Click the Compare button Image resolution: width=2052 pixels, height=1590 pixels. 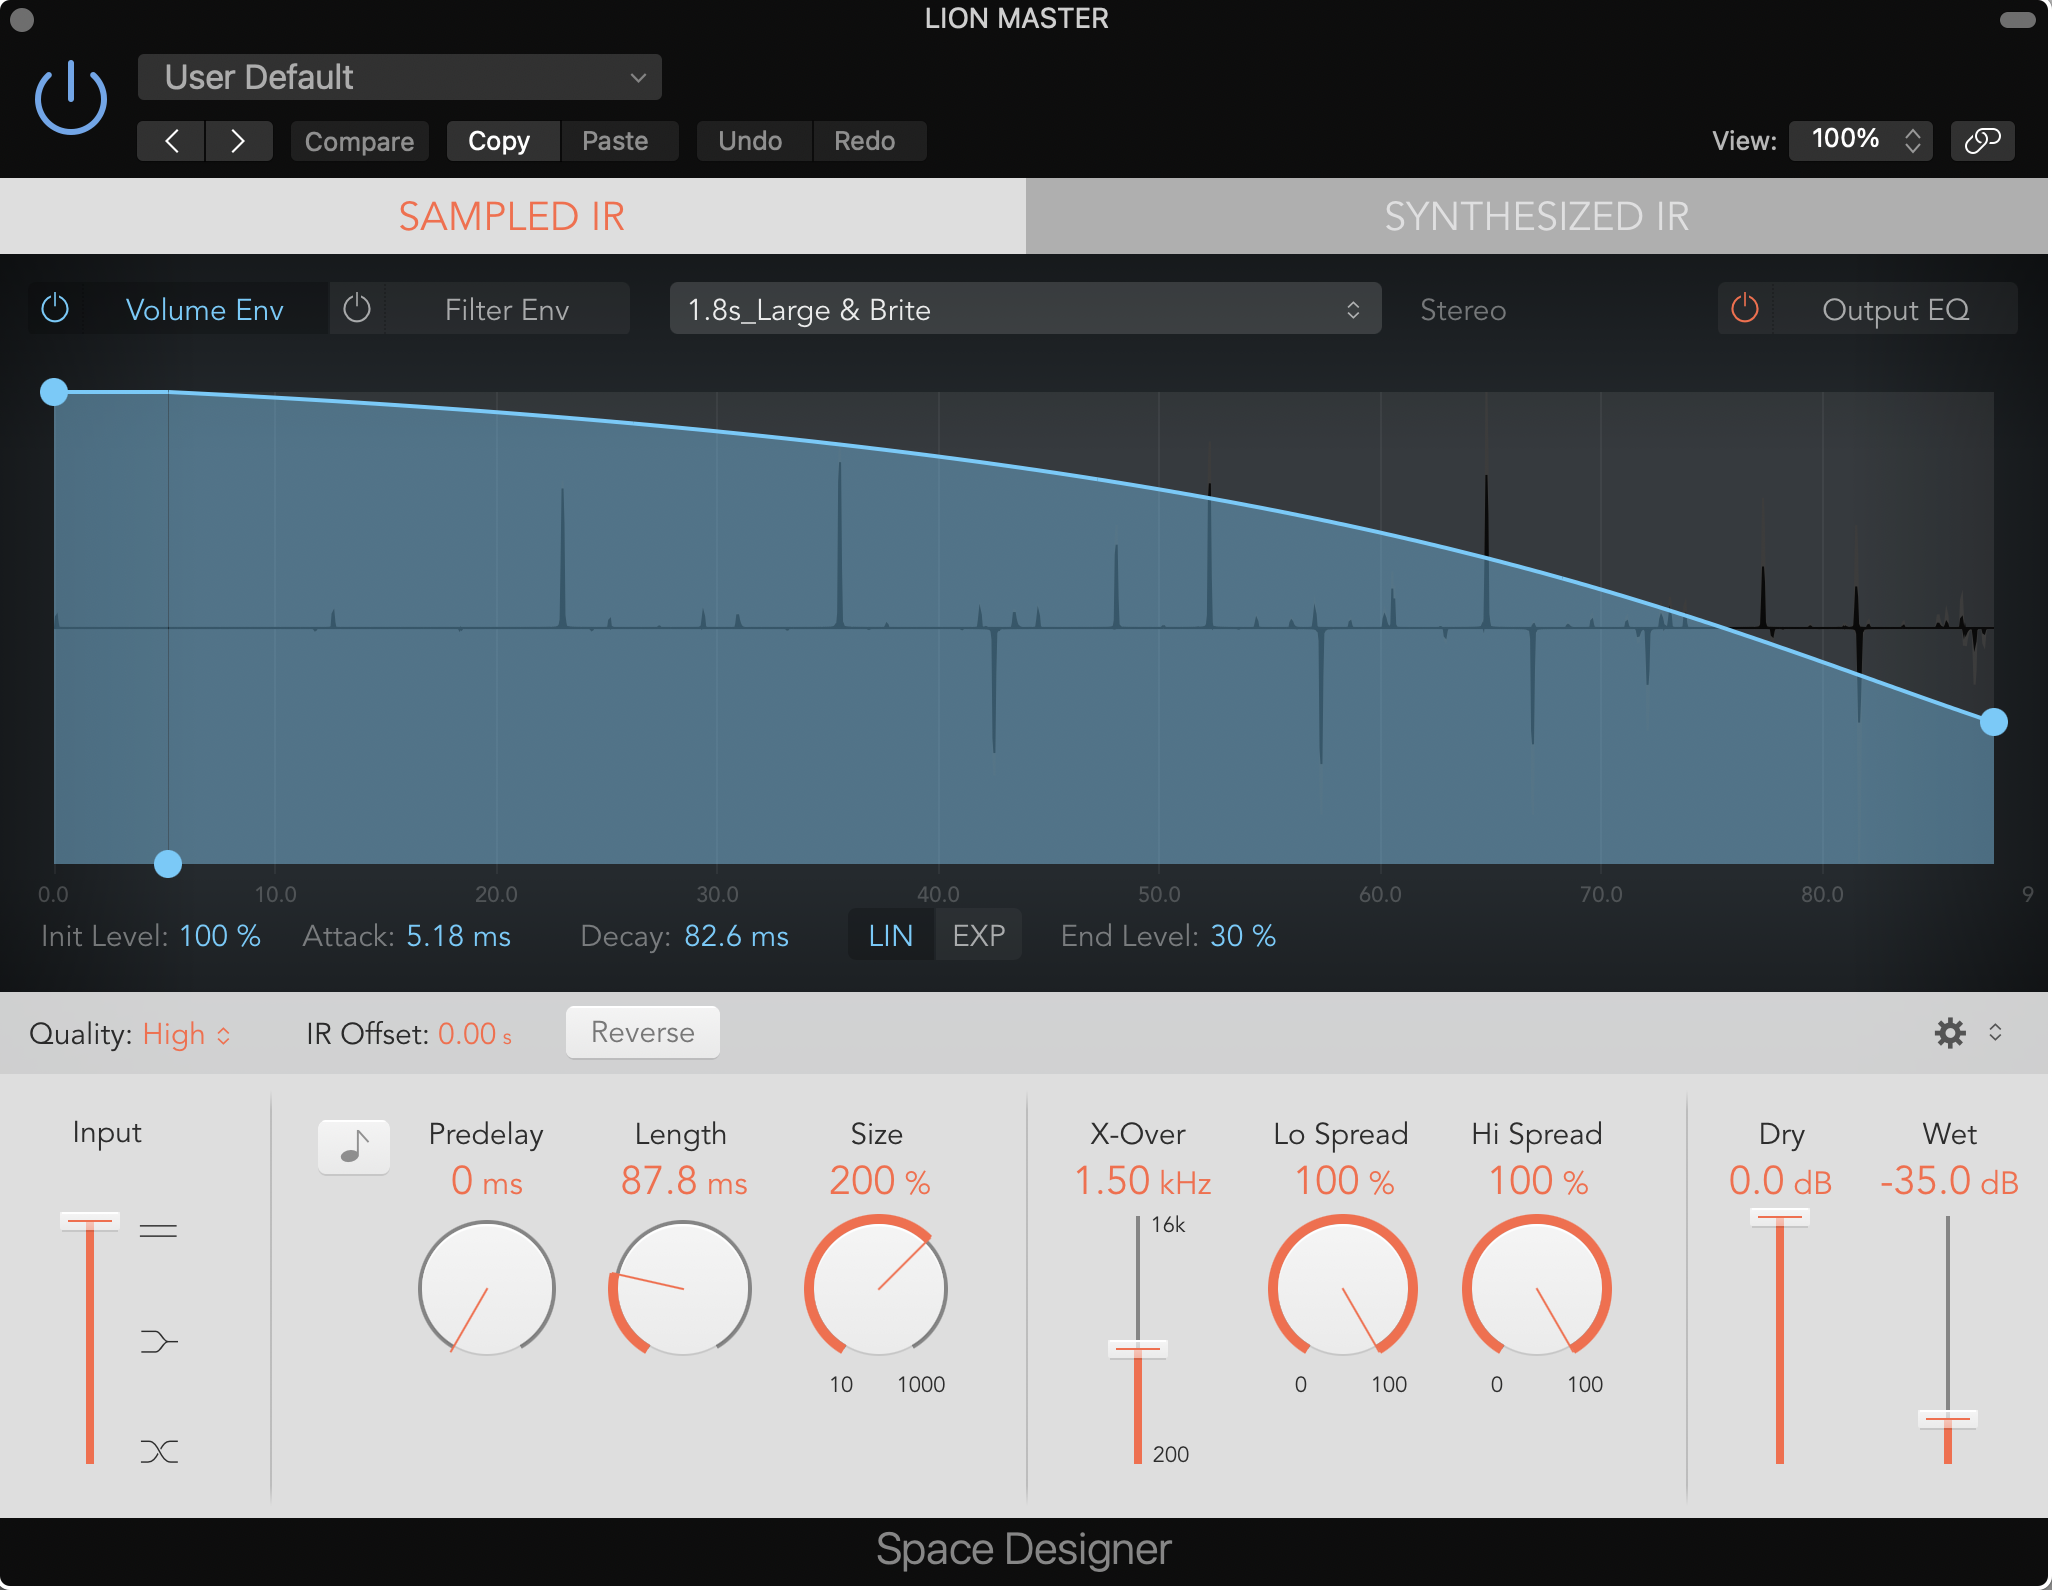pyautogui.click(x=359, y=141)
